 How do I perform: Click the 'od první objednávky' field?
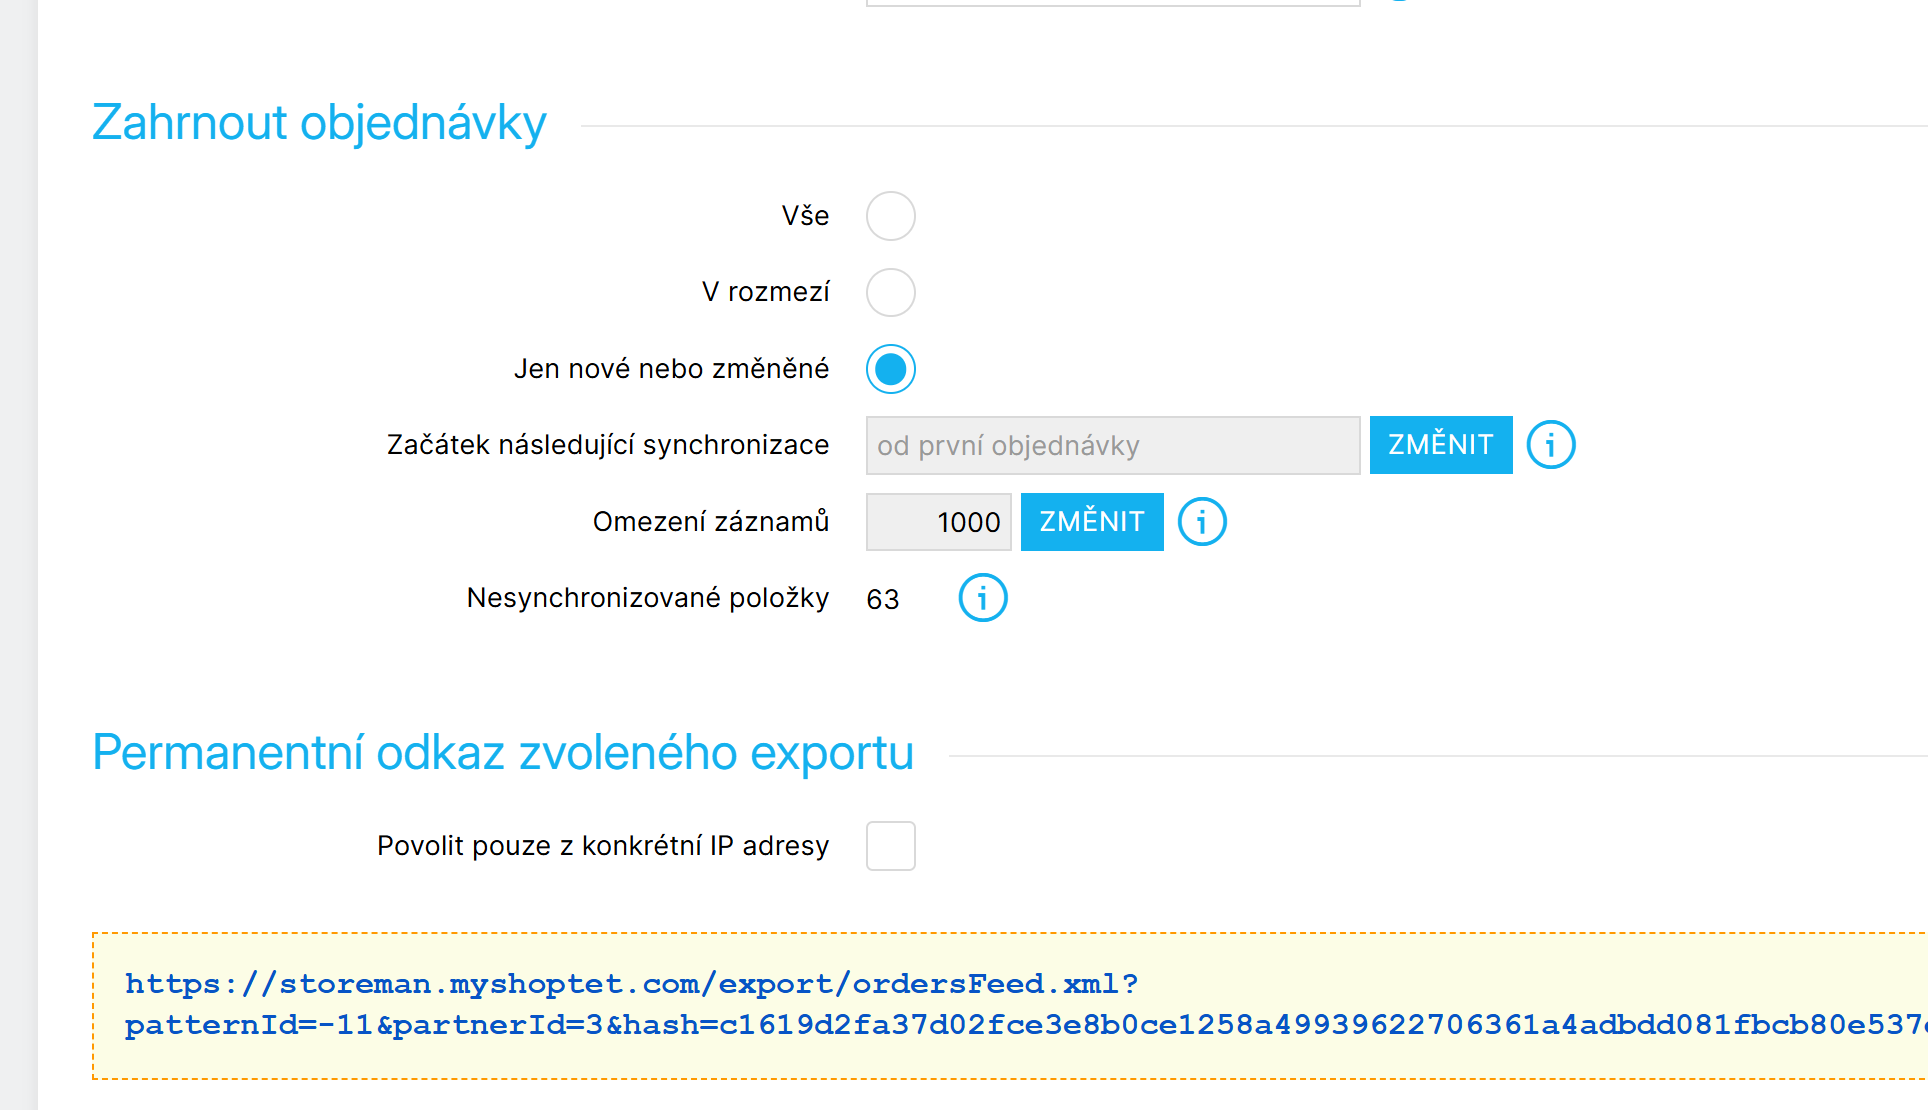coord(1112,445)
